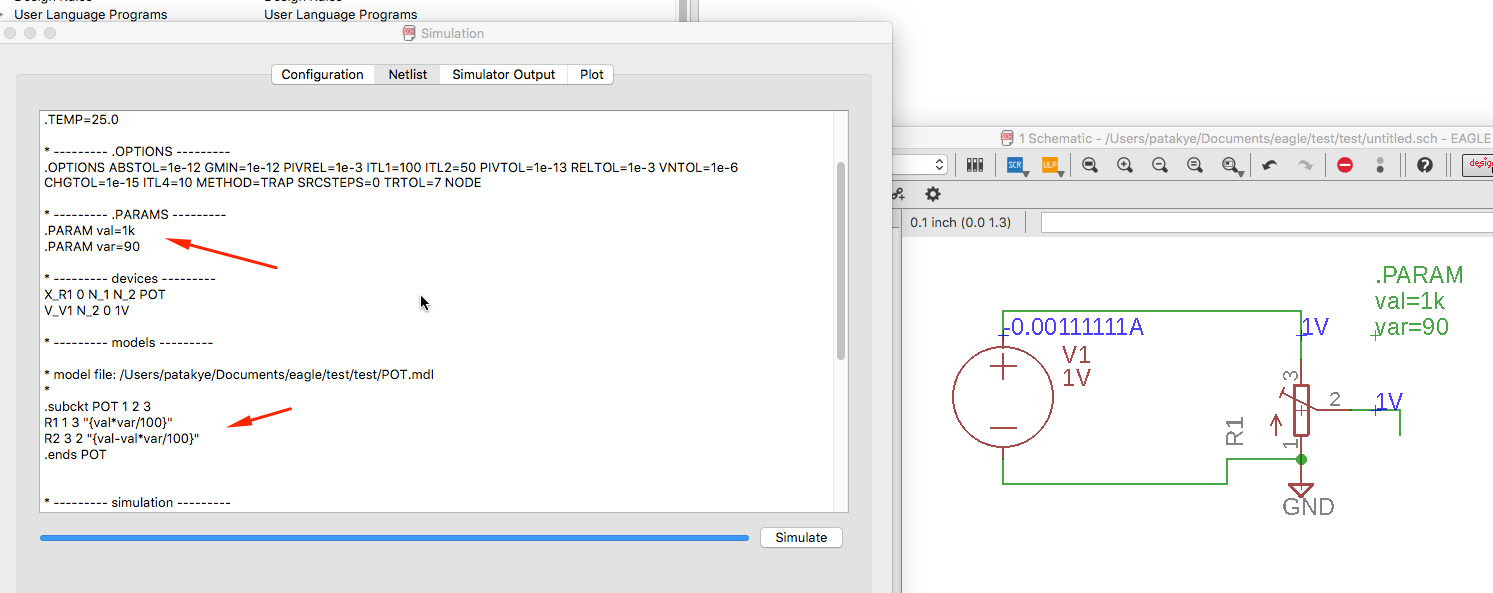Image resolution: width=1493 pixels, height=593 pixels.
Task: Open help via question mark icon
Action: (1425, 165)
